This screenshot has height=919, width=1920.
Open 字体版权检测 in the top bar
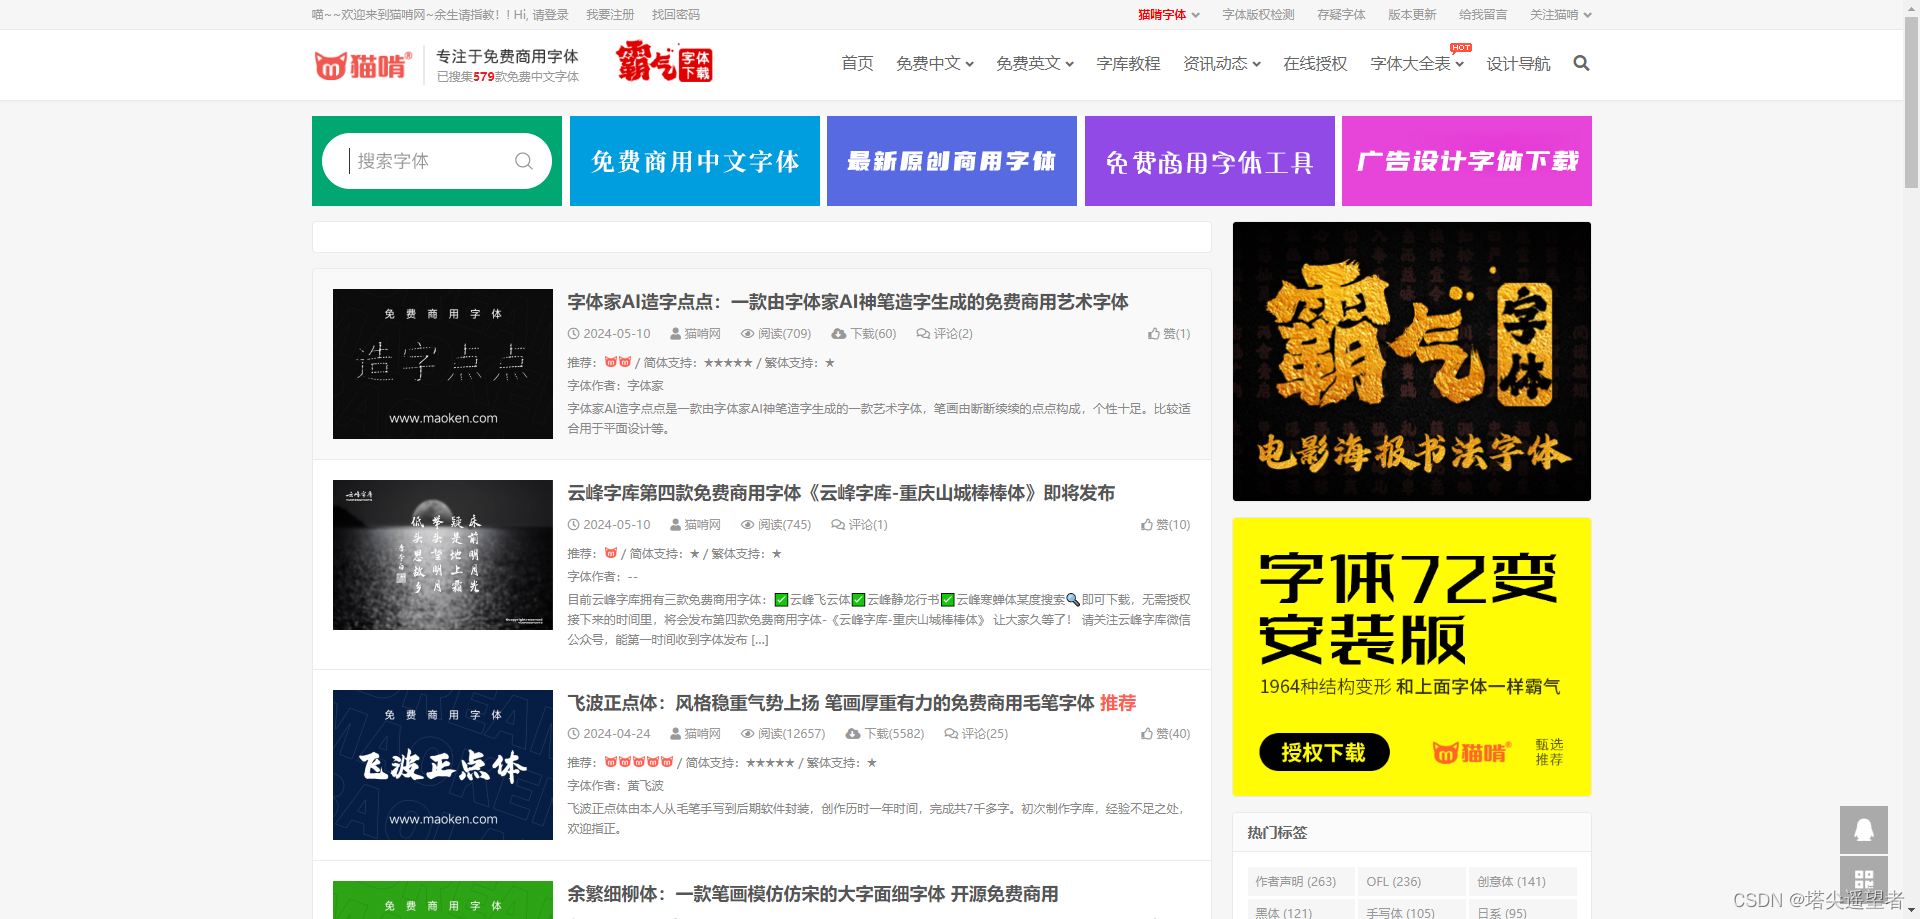click(1258, 15)
